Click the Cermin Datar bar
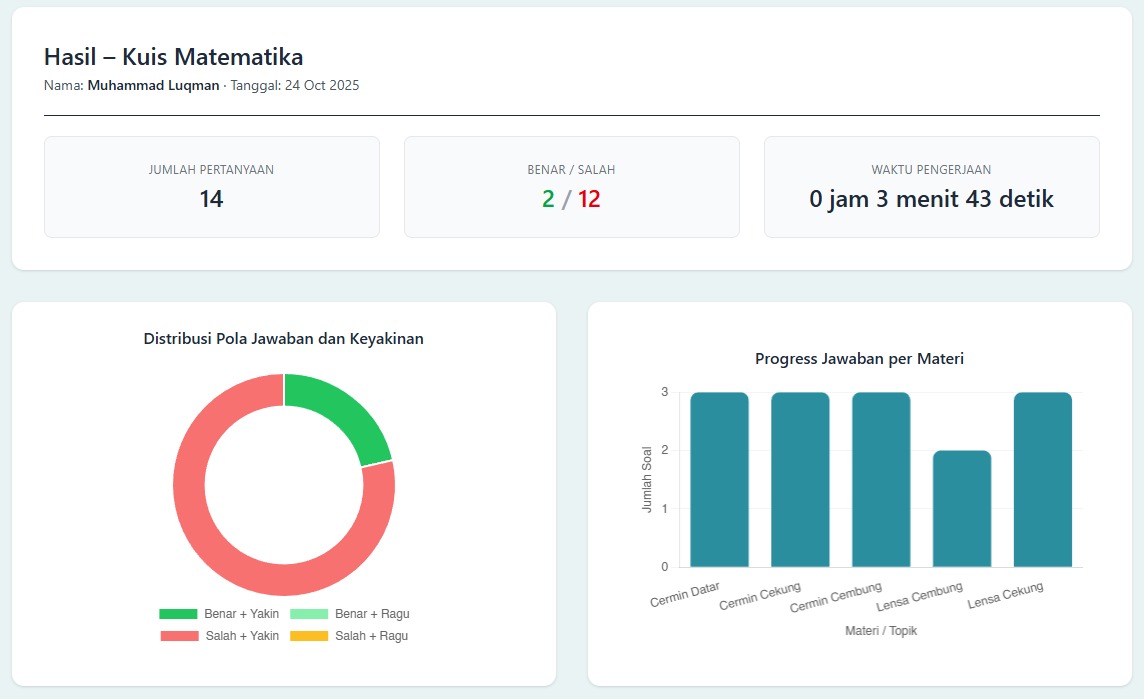Image resolution: width=1144 pixels, height=699 pixels. pyautogui.click(x=719, y=480)
